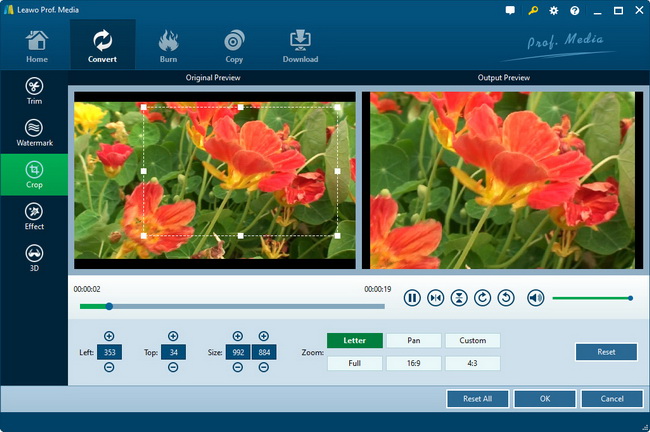650x432 pixels.
Task: Click the Reset All button
Action: (x=478, y=399)
